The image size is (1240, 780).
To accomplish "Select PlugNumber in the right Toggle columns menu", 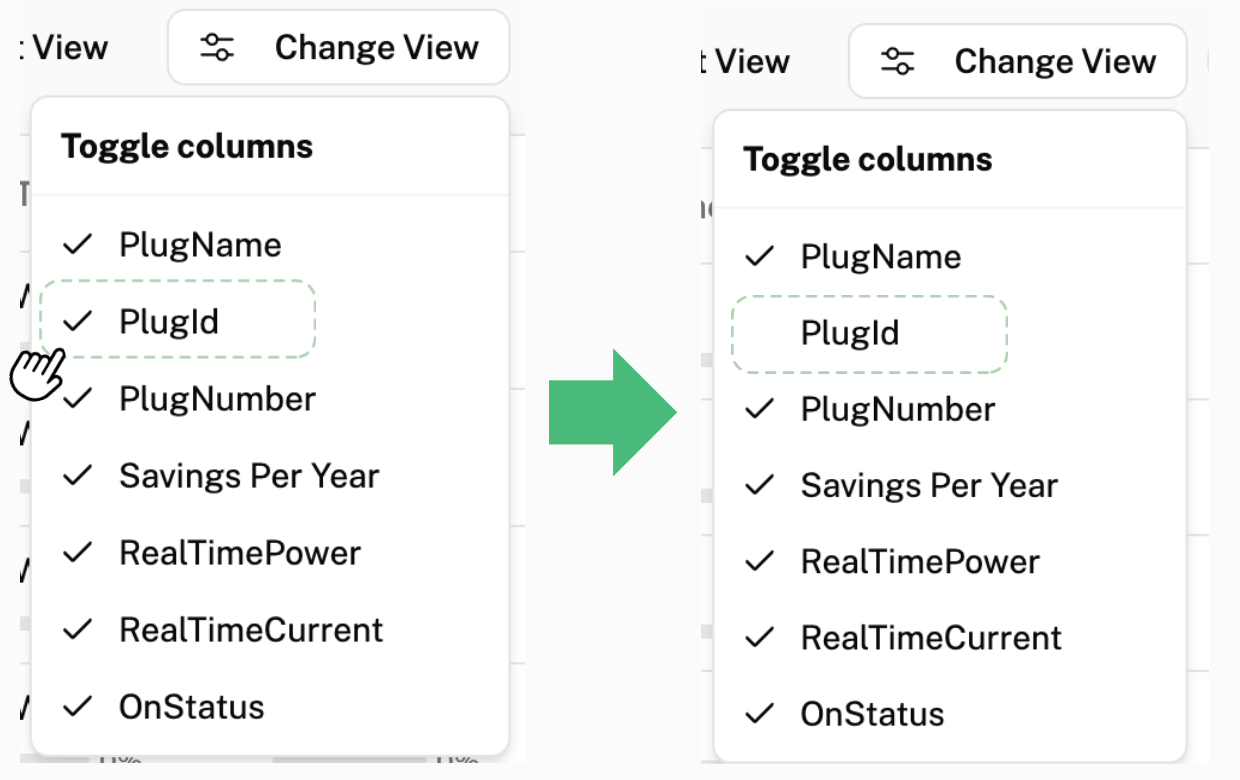I will (897, 410).
